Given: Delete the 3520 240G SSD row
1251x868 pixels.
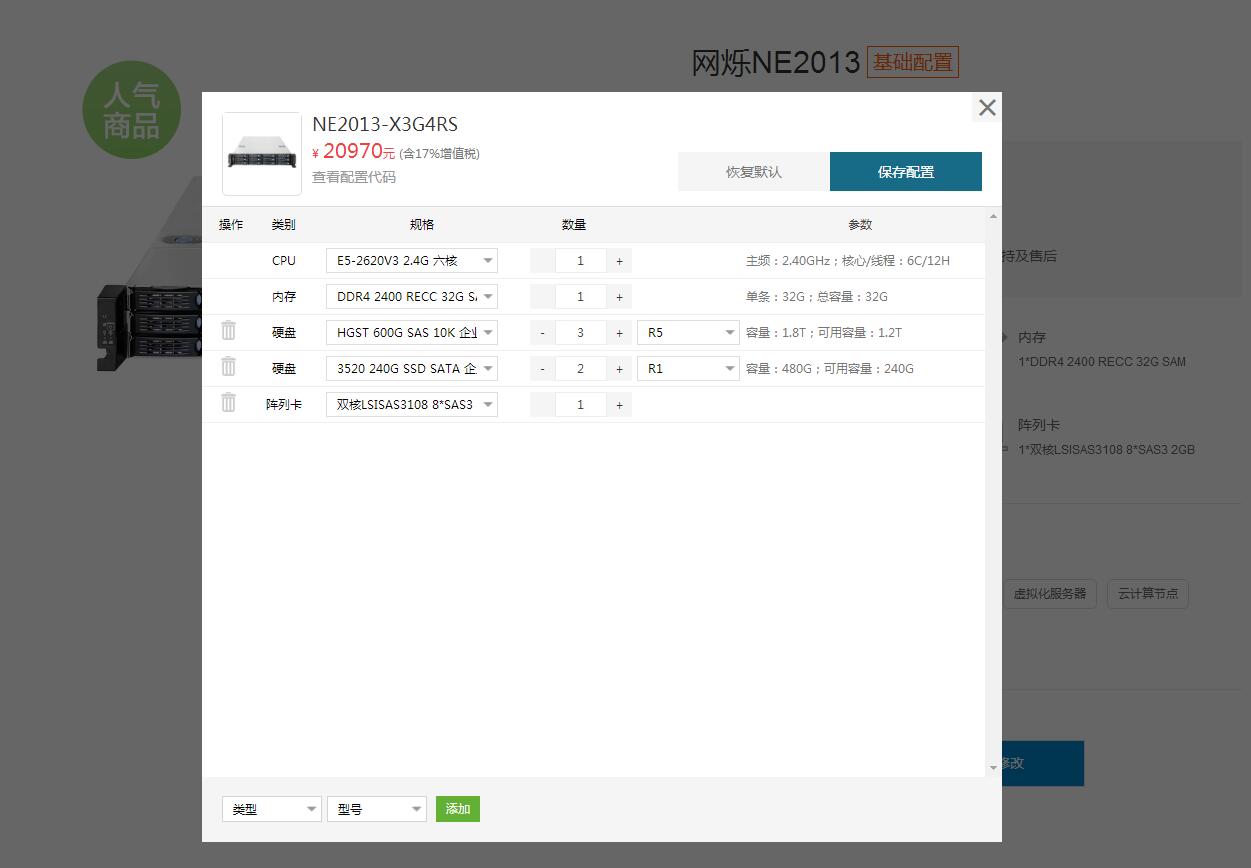Looking at the screenshot, I should [229, 367].
